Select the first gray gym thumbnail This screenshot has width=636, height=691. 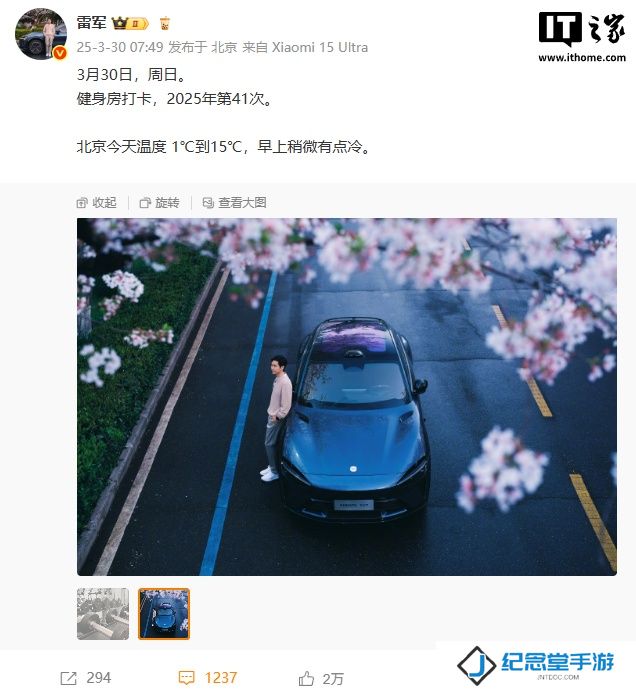click(x=103, y=614)
